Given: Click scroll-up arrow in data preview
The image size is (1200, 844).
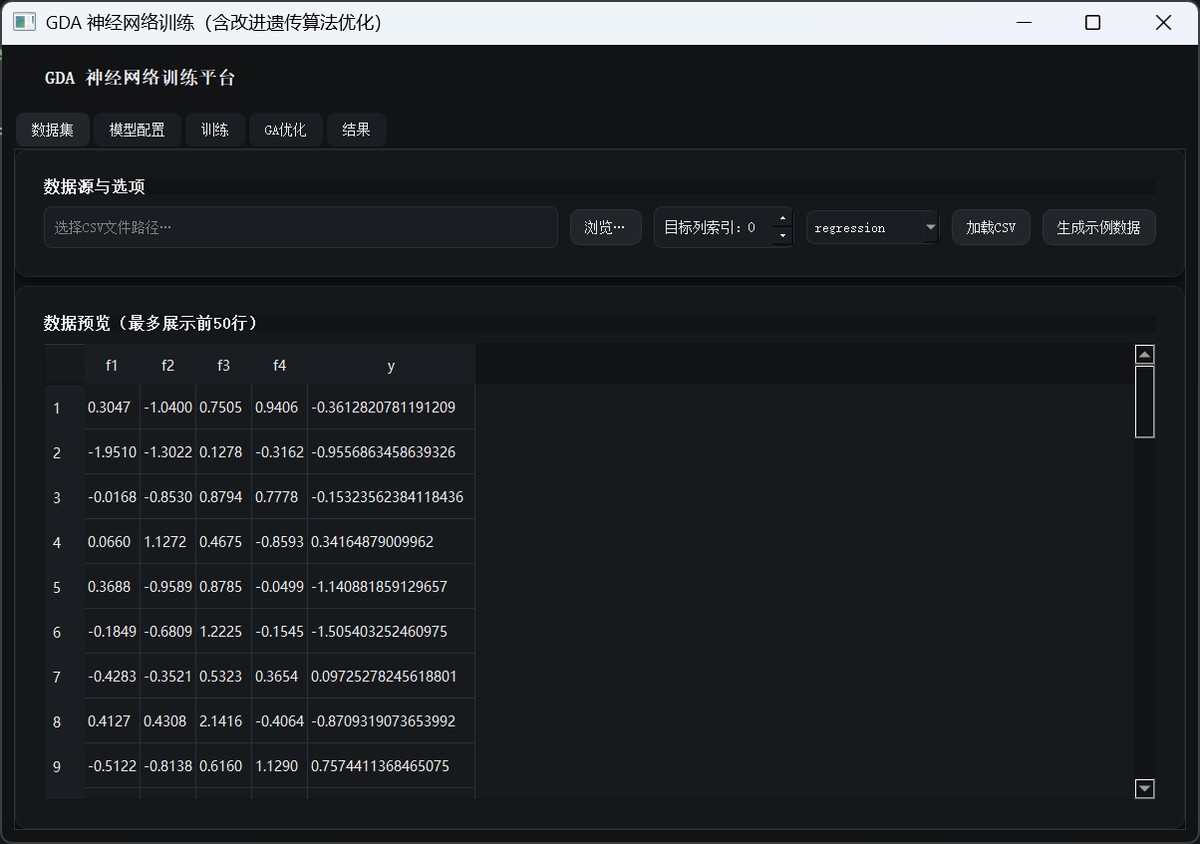Looking at the screenshot, I should (1145, 354).
